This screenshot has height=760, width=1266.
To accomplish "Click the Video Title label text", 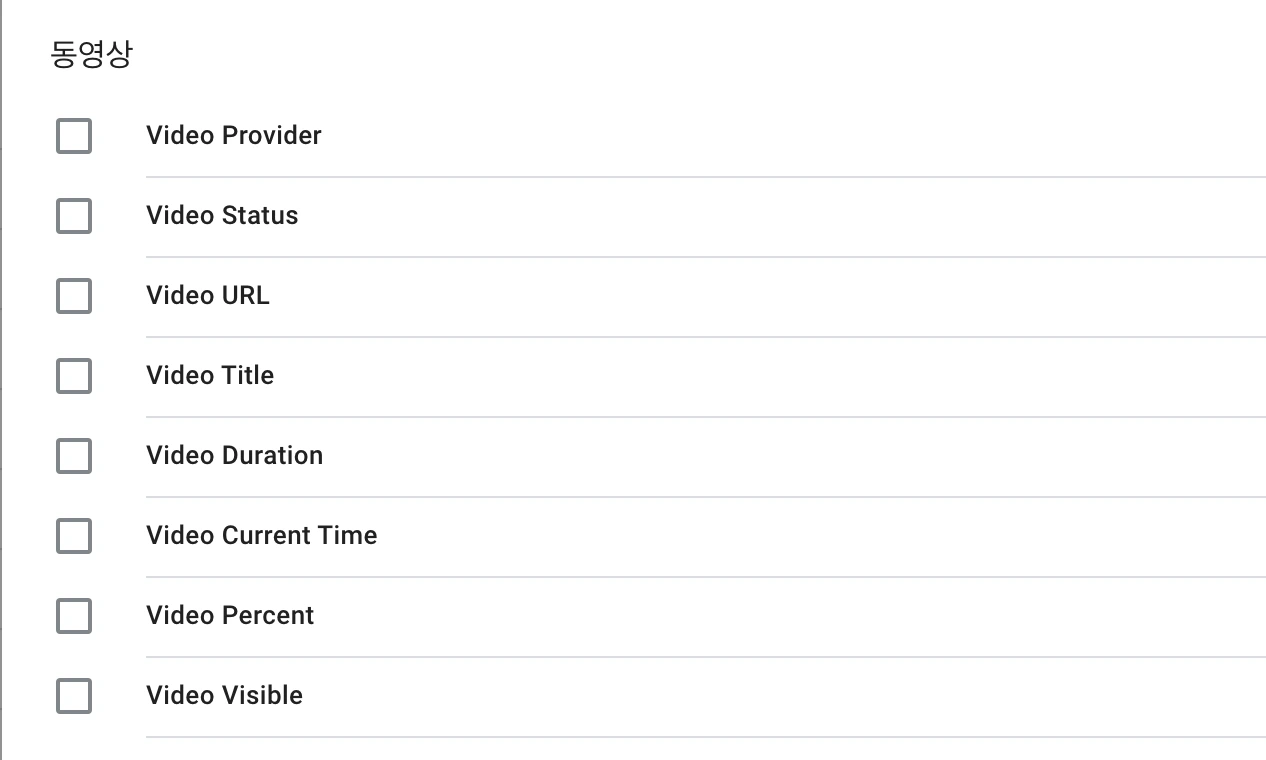I will pyautogui.click(x=210, y=376).
